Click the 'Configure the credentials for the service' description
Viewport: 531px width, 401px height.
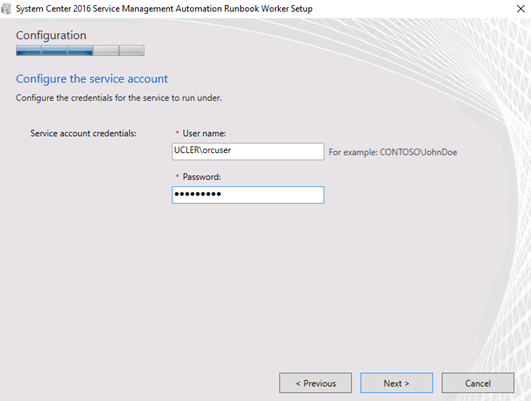[119, 98]
